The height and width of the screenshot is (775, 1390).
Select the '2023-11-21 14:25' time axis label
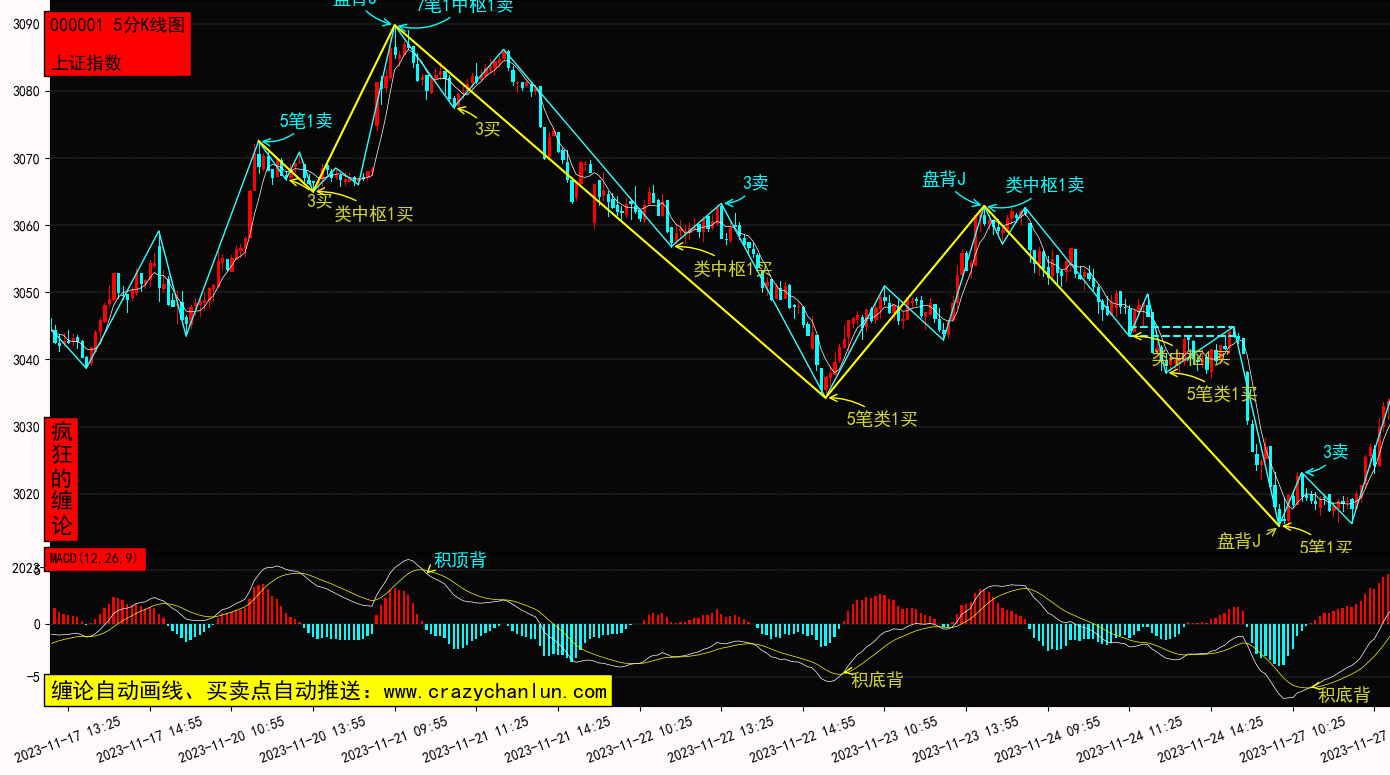point(558,738)
